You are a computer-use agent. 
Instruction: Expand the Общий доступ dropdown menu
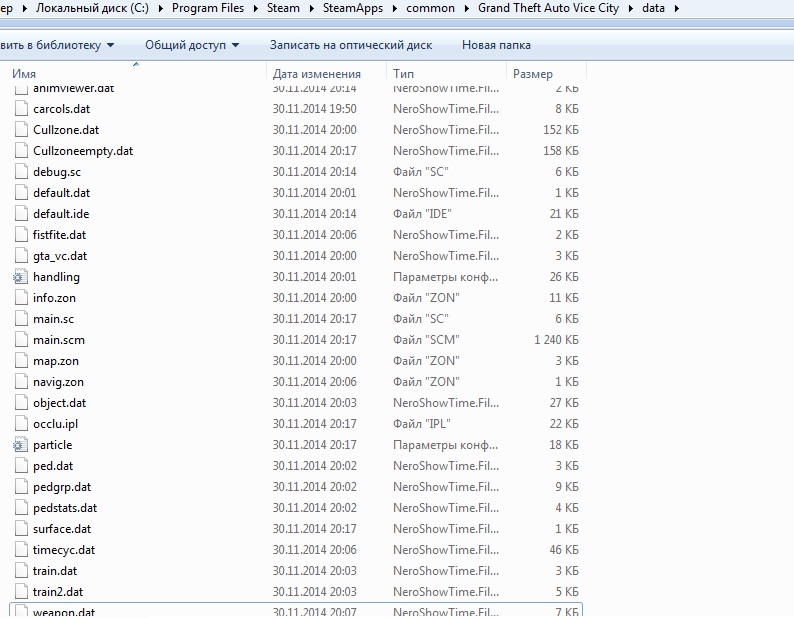pos(192,45)
